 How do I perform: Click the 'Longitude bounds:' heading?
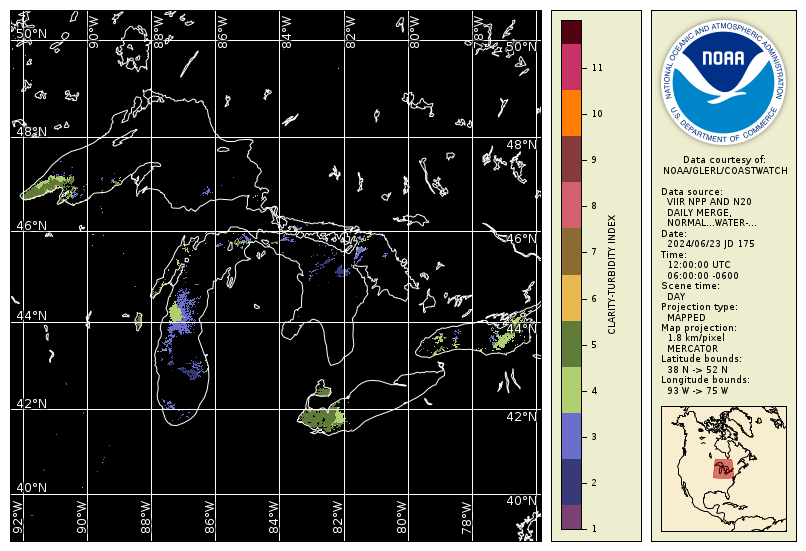point(705,380)
